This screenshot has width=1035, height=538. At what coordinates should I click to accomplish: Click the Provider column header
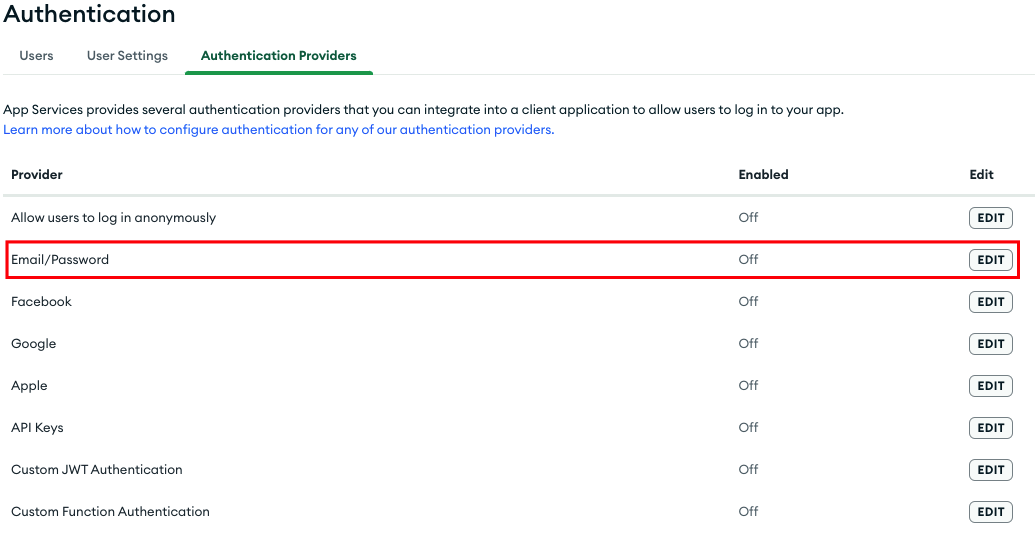(37, 174)
